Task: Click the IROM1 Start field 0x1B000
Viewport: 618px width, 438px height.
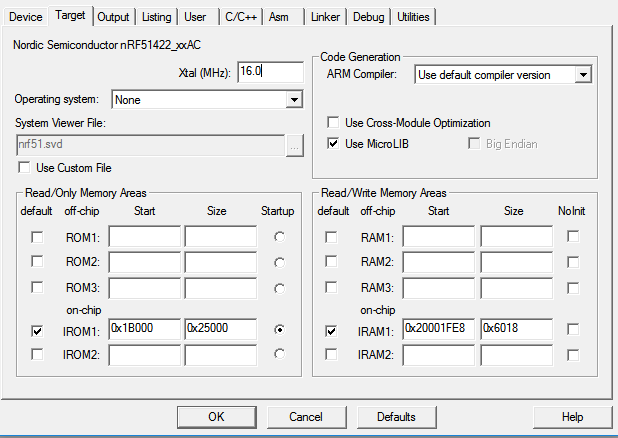Action: pos(144,329)
